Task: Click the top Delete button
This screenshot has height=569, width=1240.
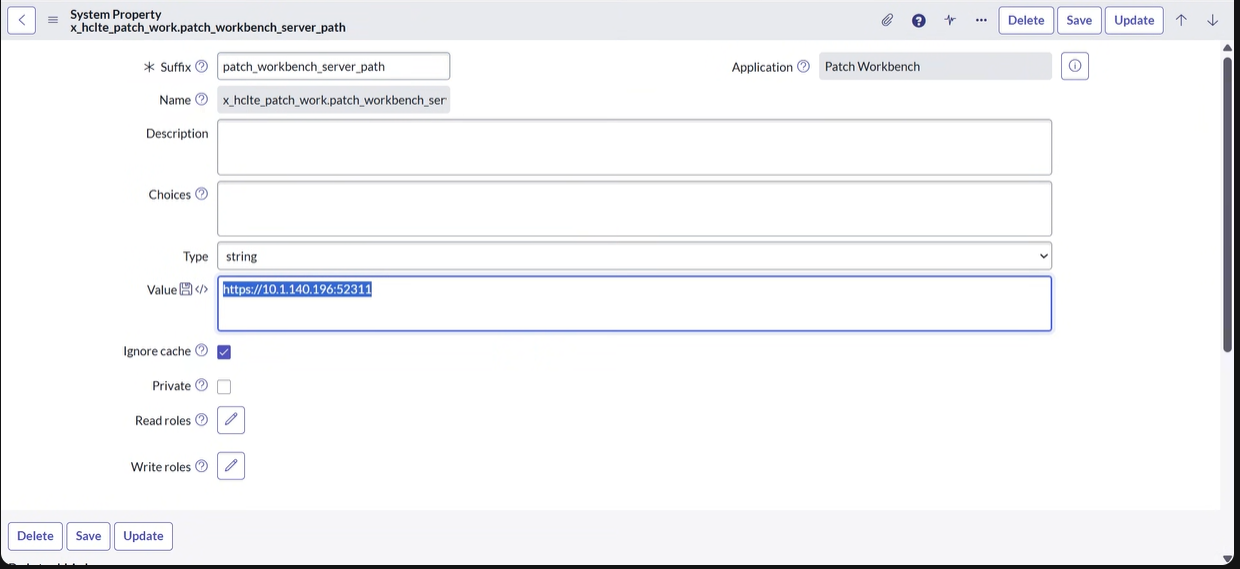Action: (x=1026, y=20)
